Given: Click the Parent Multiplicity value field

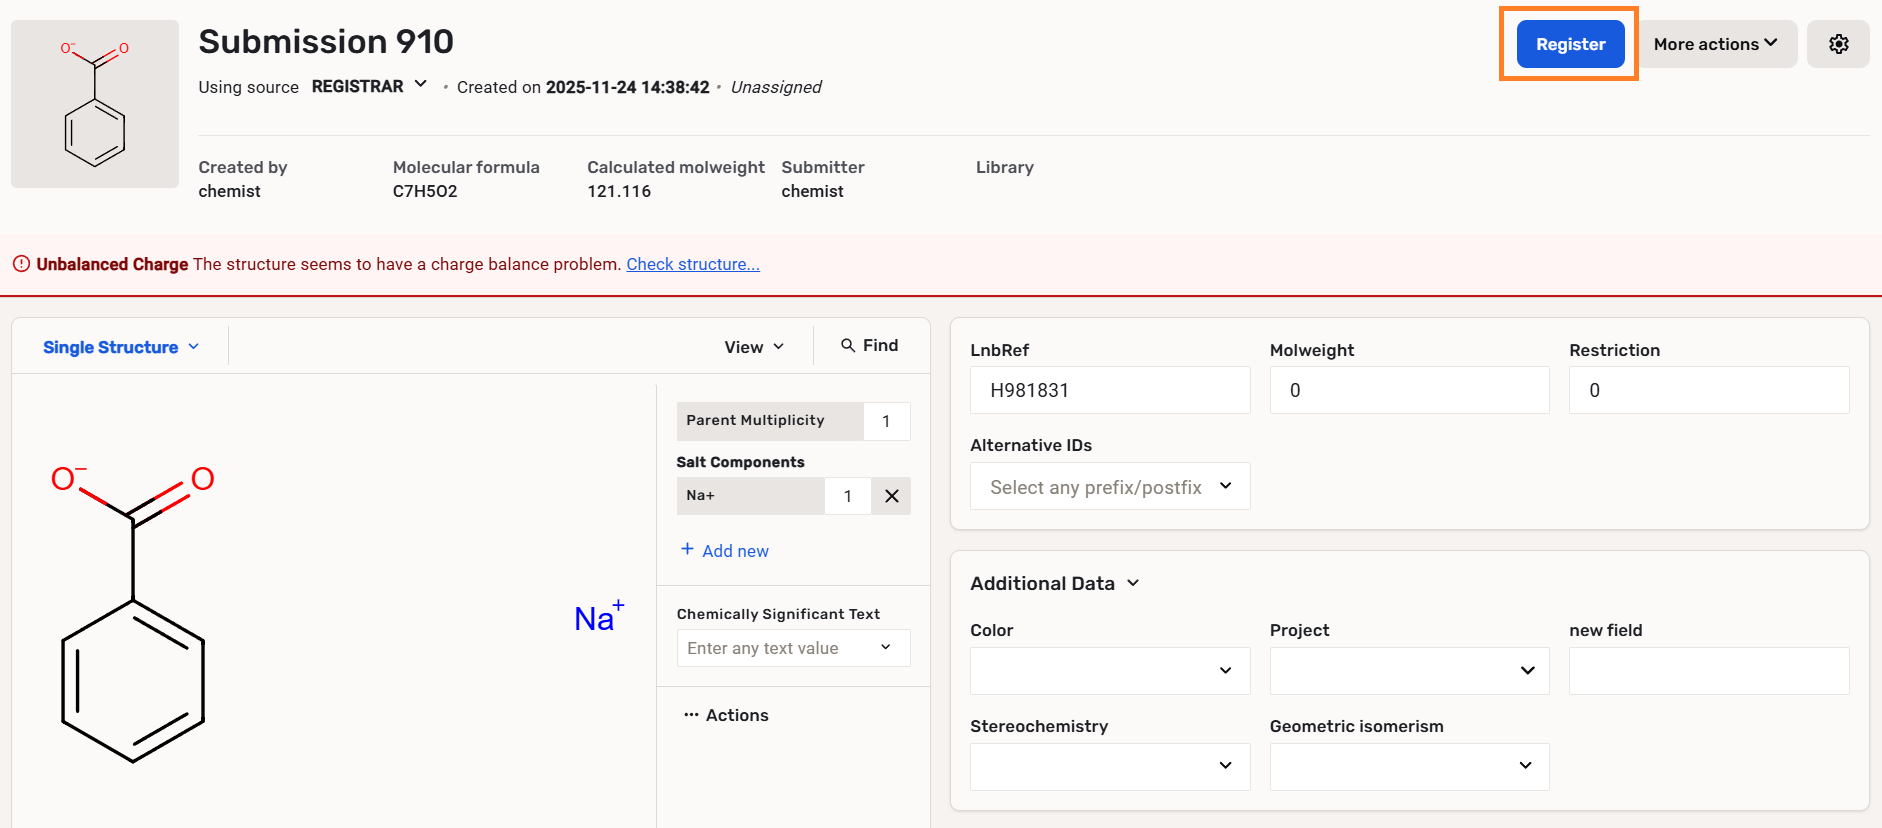Looking at the screenshot, I should [886, 421].
